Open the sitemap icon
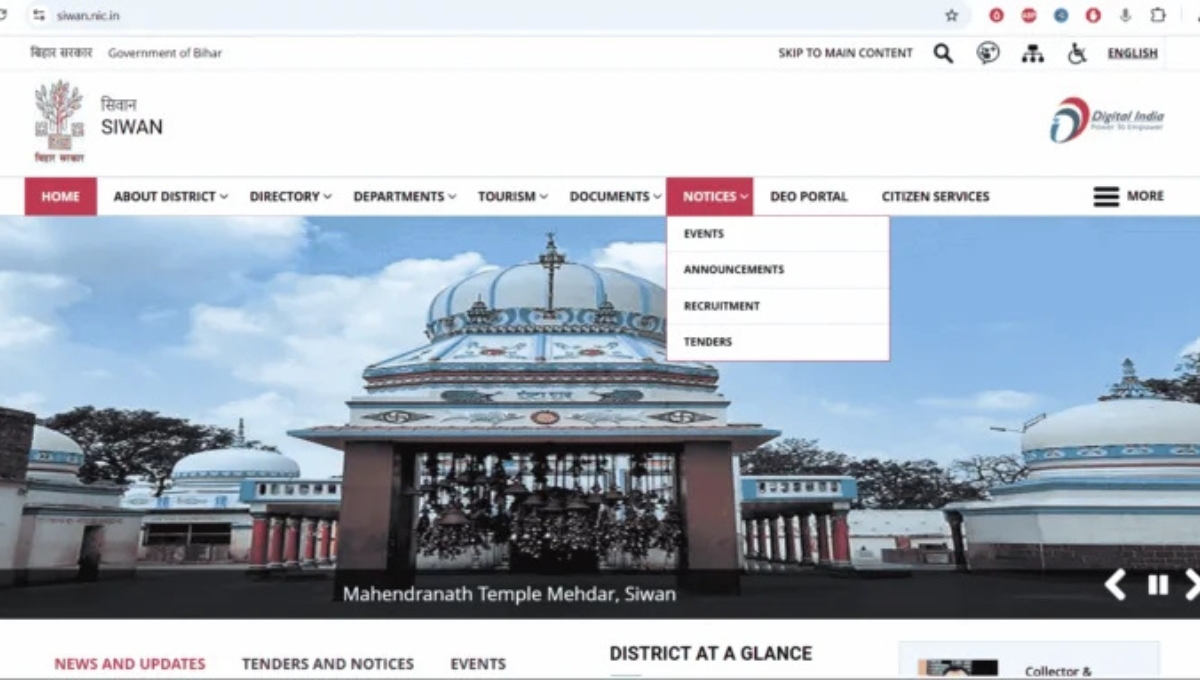The height and width of the screenshot is (680, 1200). [x=1034, y=52]
